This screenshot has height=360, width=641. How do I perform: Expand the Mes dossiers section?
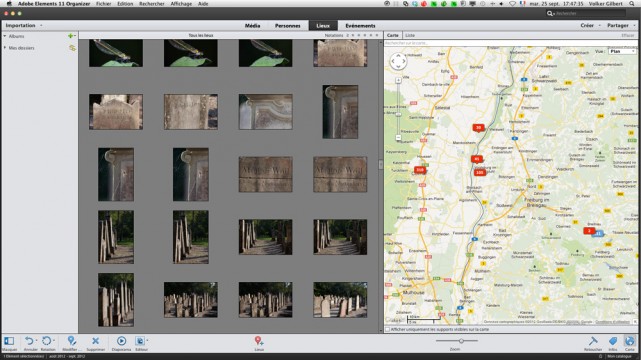(x=5, y=48)
